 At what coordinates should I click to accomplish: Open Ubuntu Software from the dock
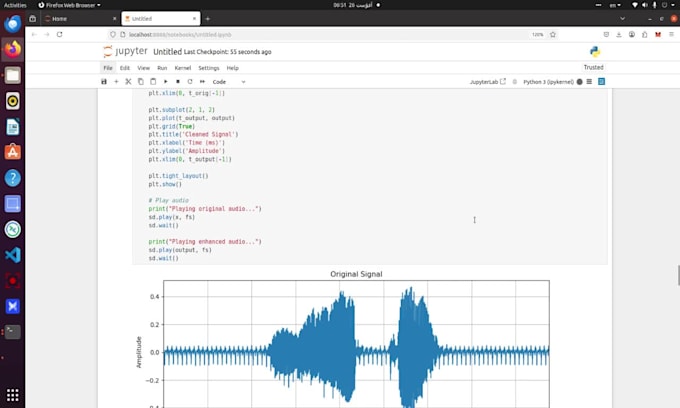pos(13,152)
